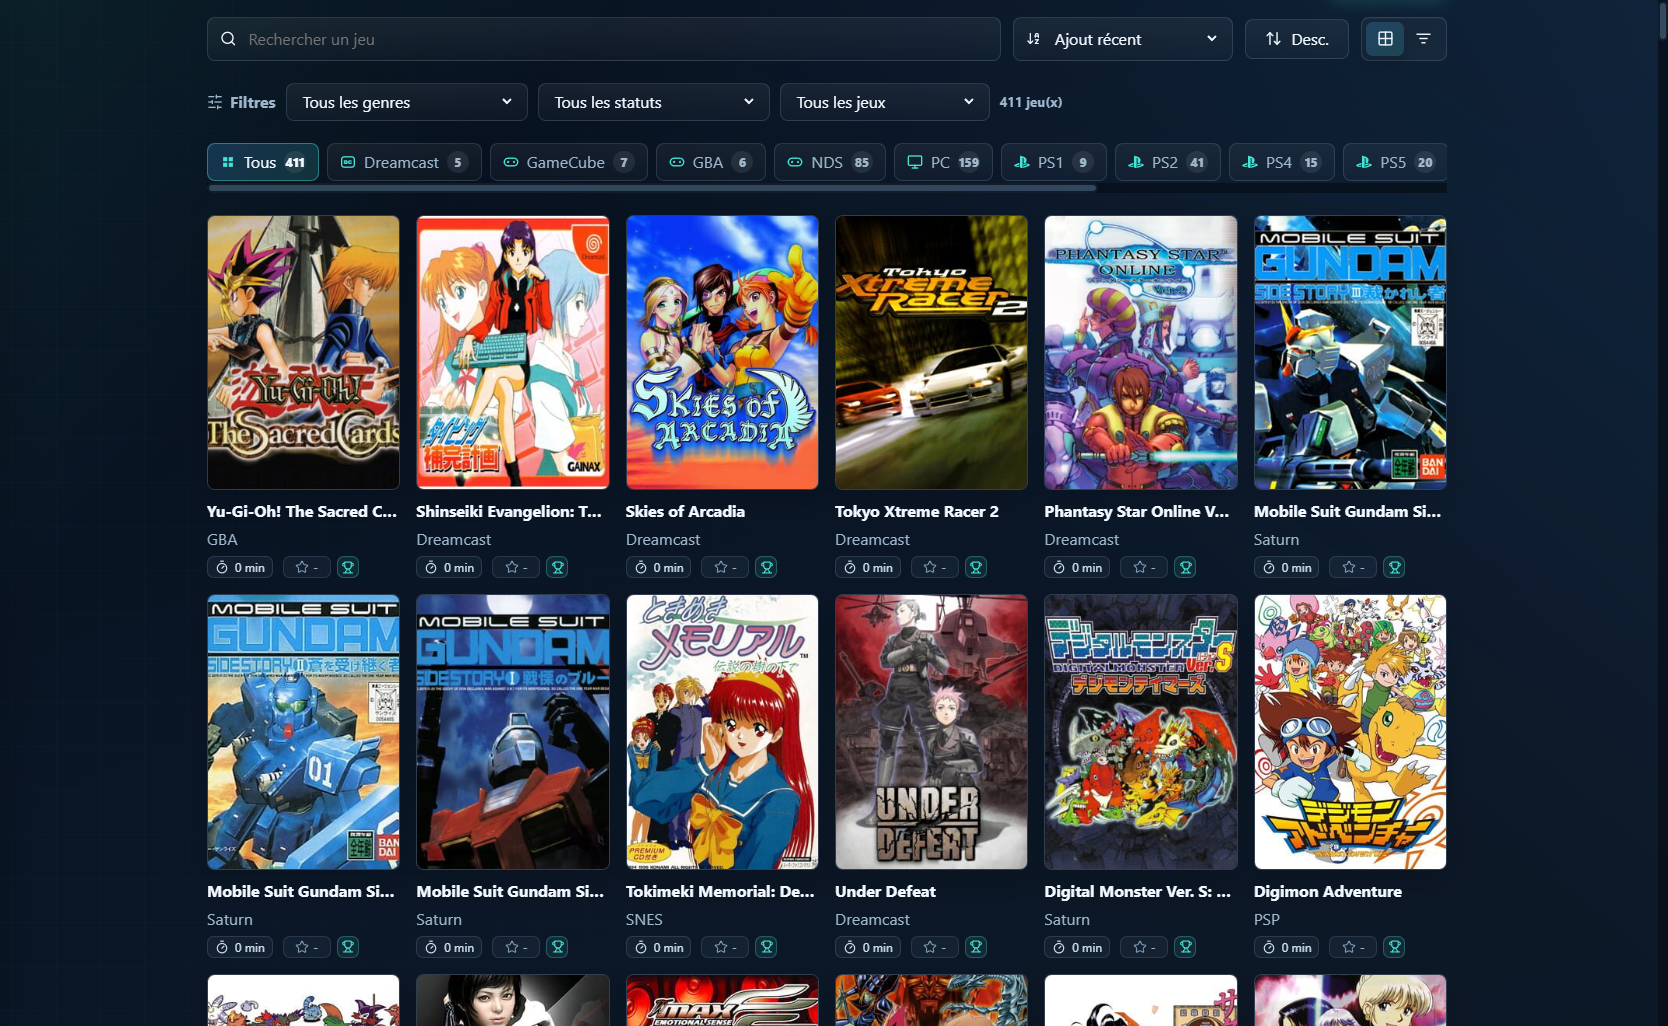
Task: Click trophy icon under Tokimeki Memorial
Action: point(767,947)
